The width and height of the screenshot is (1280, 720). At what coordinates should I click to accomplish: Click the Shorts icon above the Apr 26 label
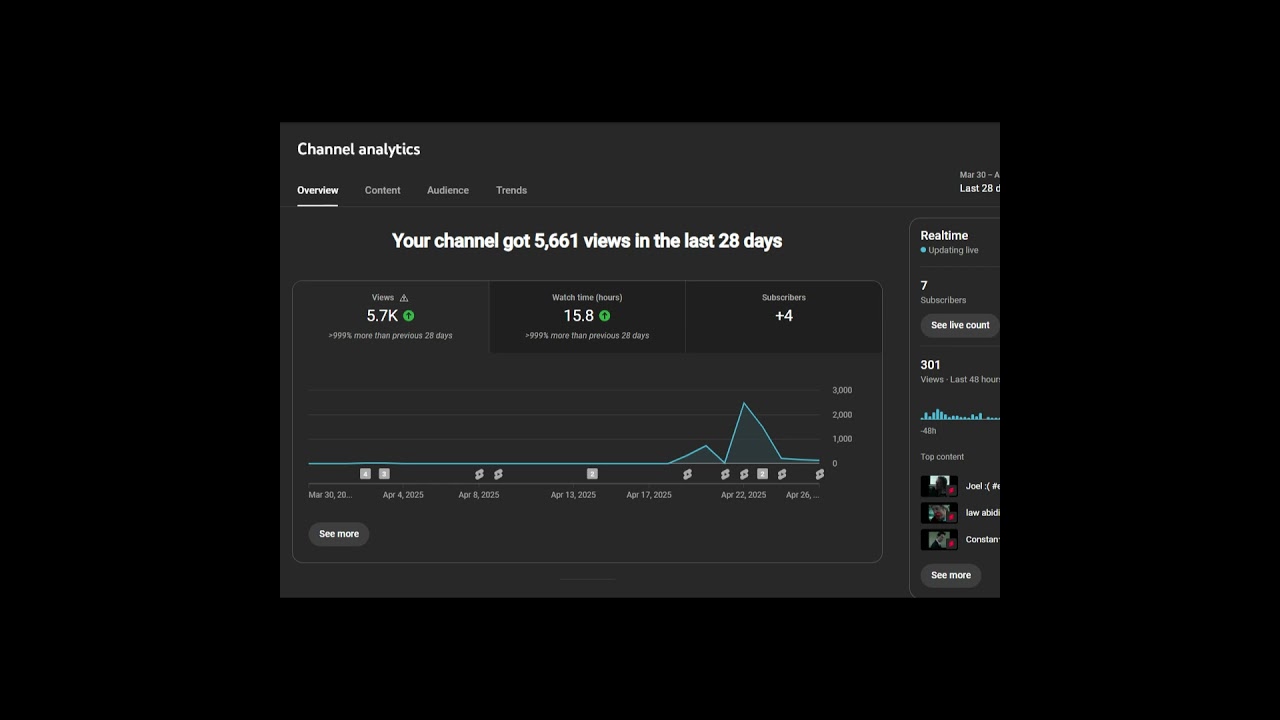(x=819, y=474)
